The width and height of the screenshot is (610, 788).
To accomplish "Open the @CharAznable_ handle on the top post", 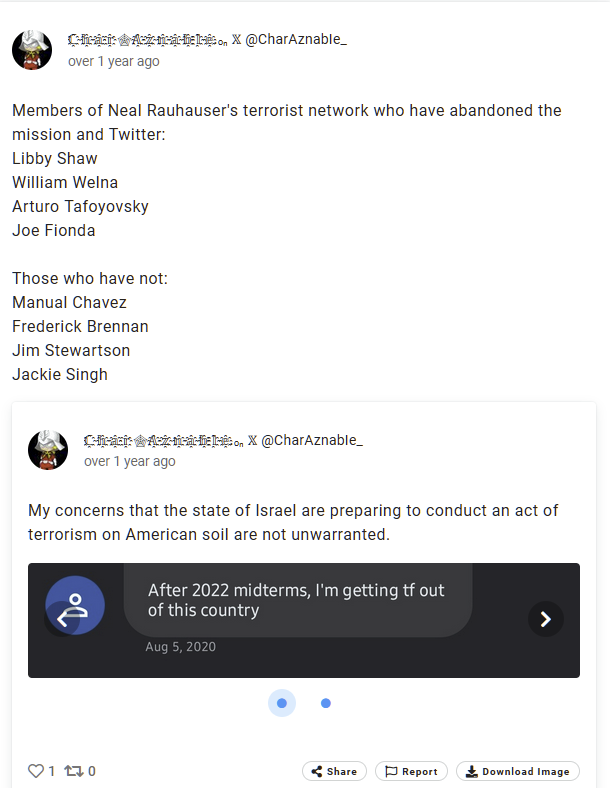I will 296,40.
